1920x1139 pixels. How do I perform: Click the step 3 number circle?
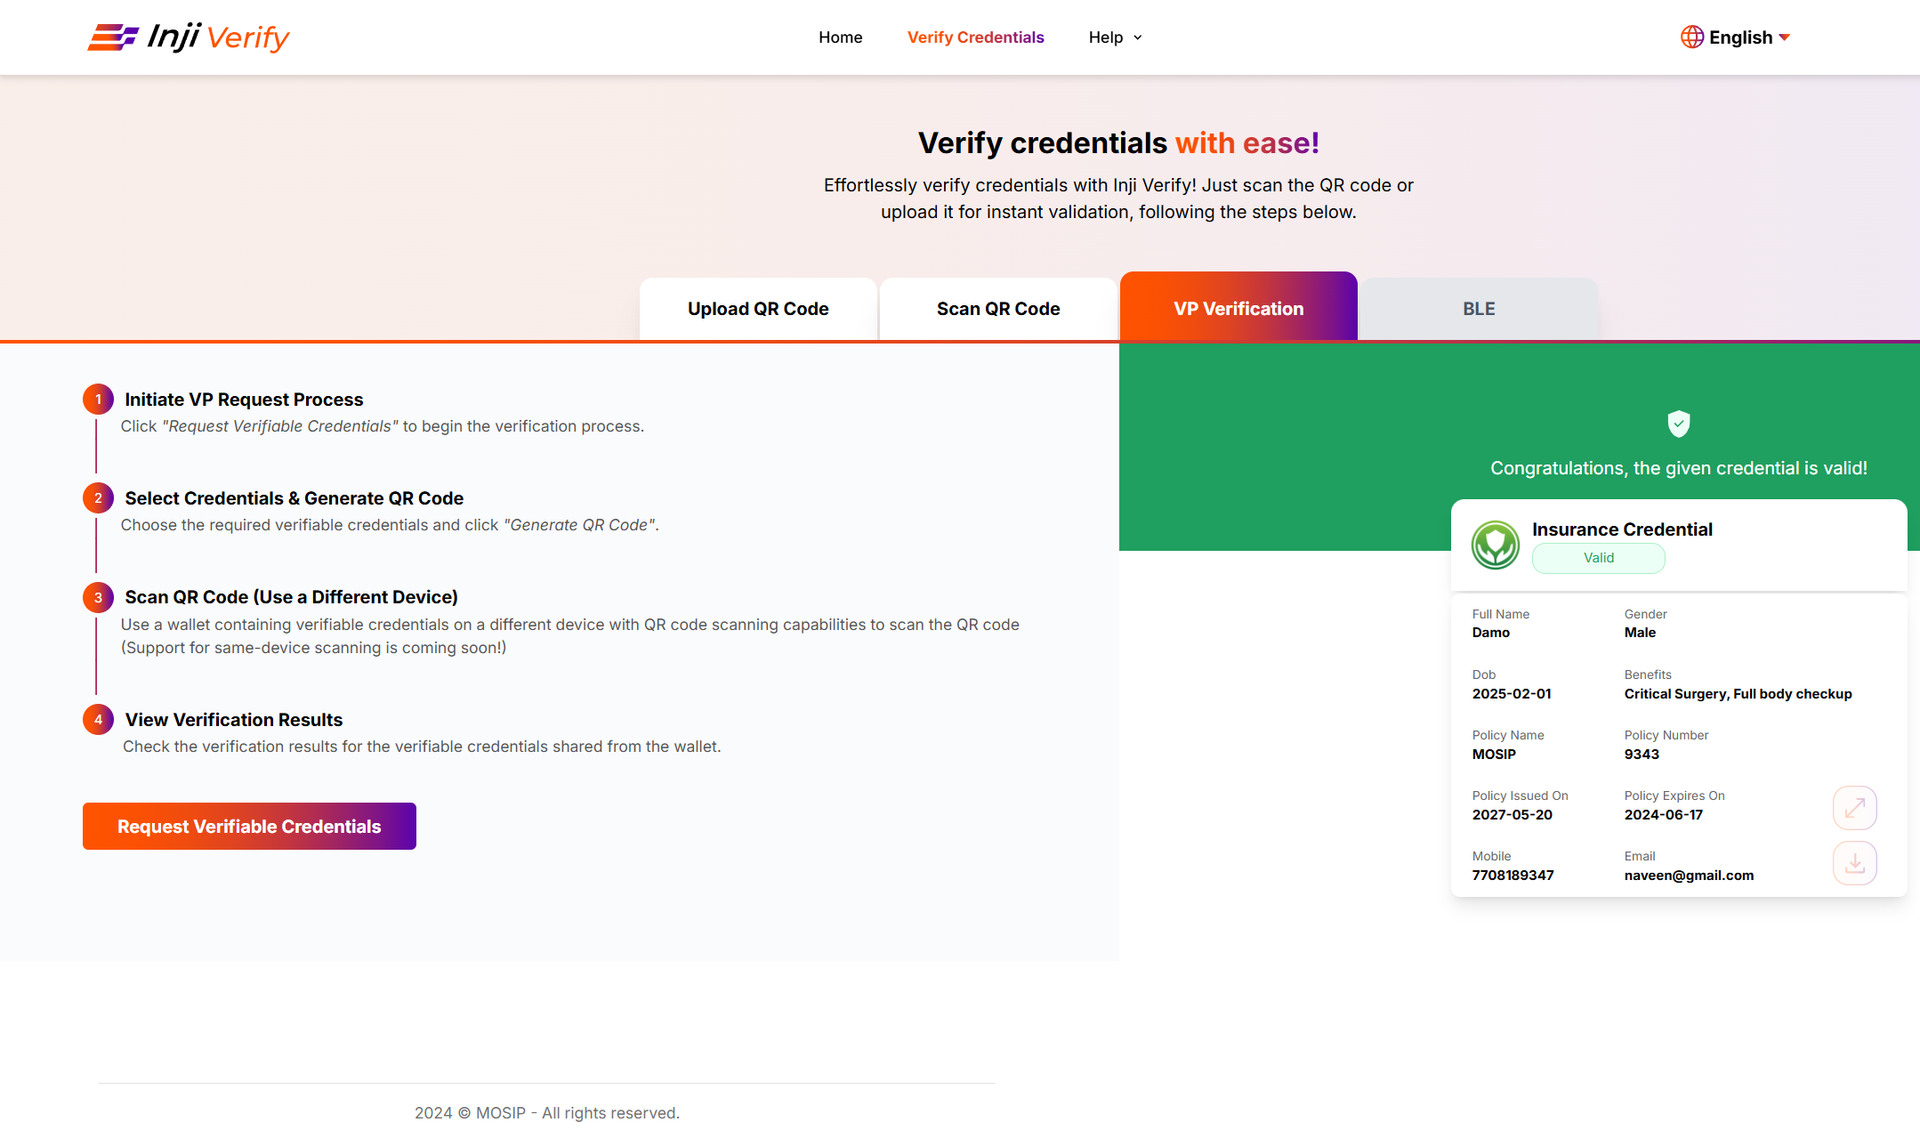pyautogui.click(x=98, y=597)
